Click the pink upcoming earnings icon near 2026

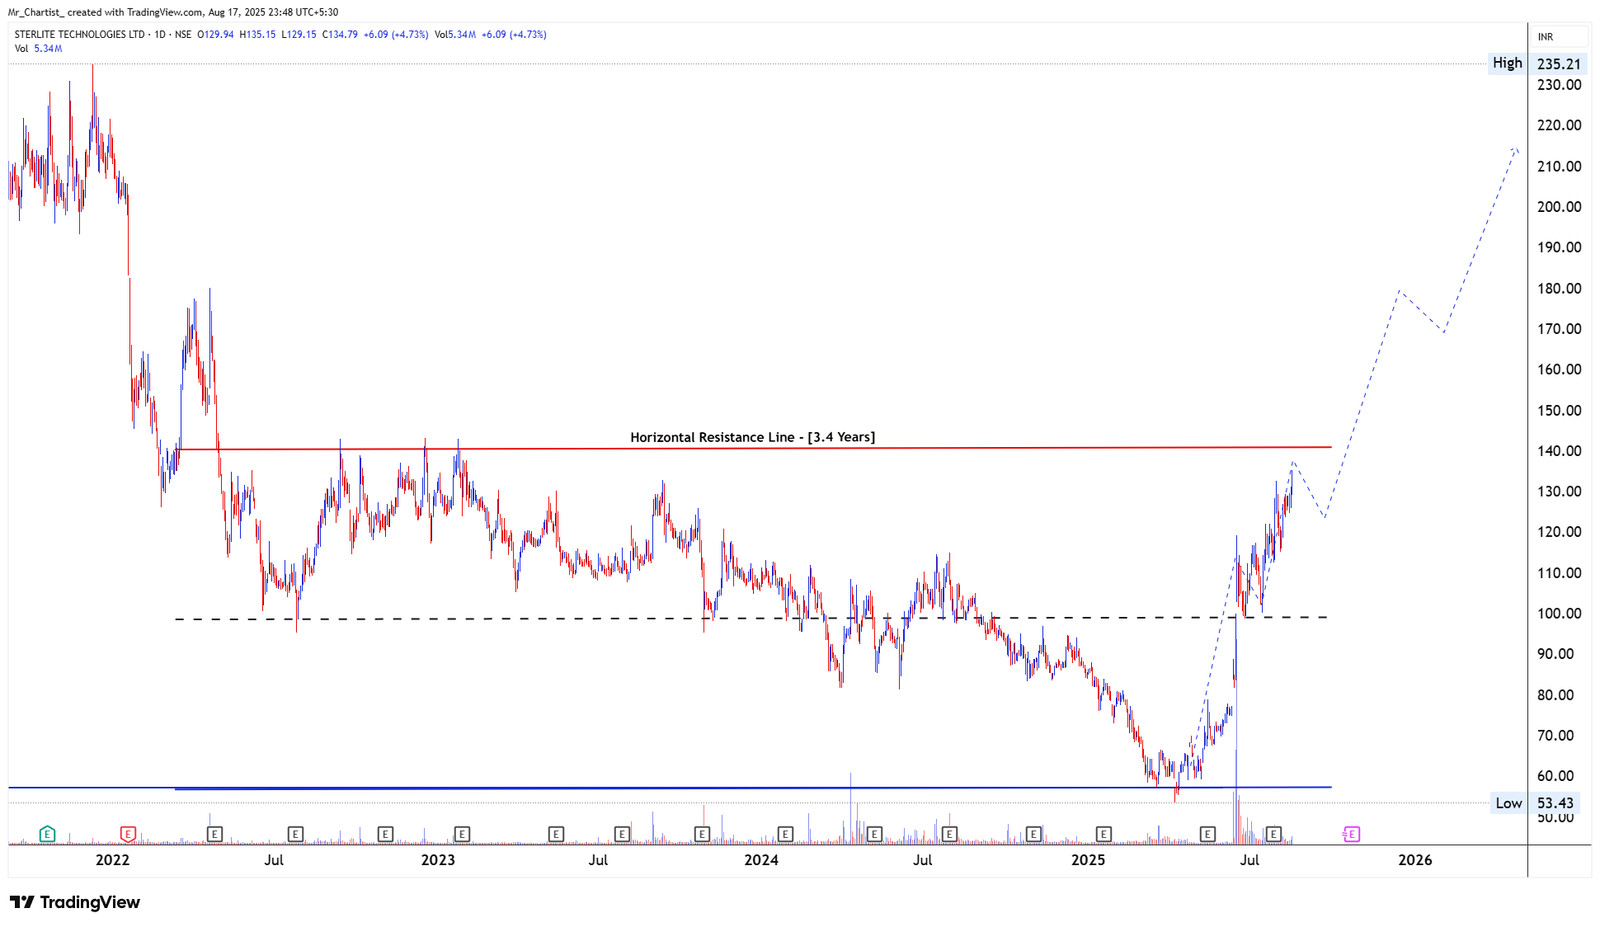click(x=1352, y=832)
